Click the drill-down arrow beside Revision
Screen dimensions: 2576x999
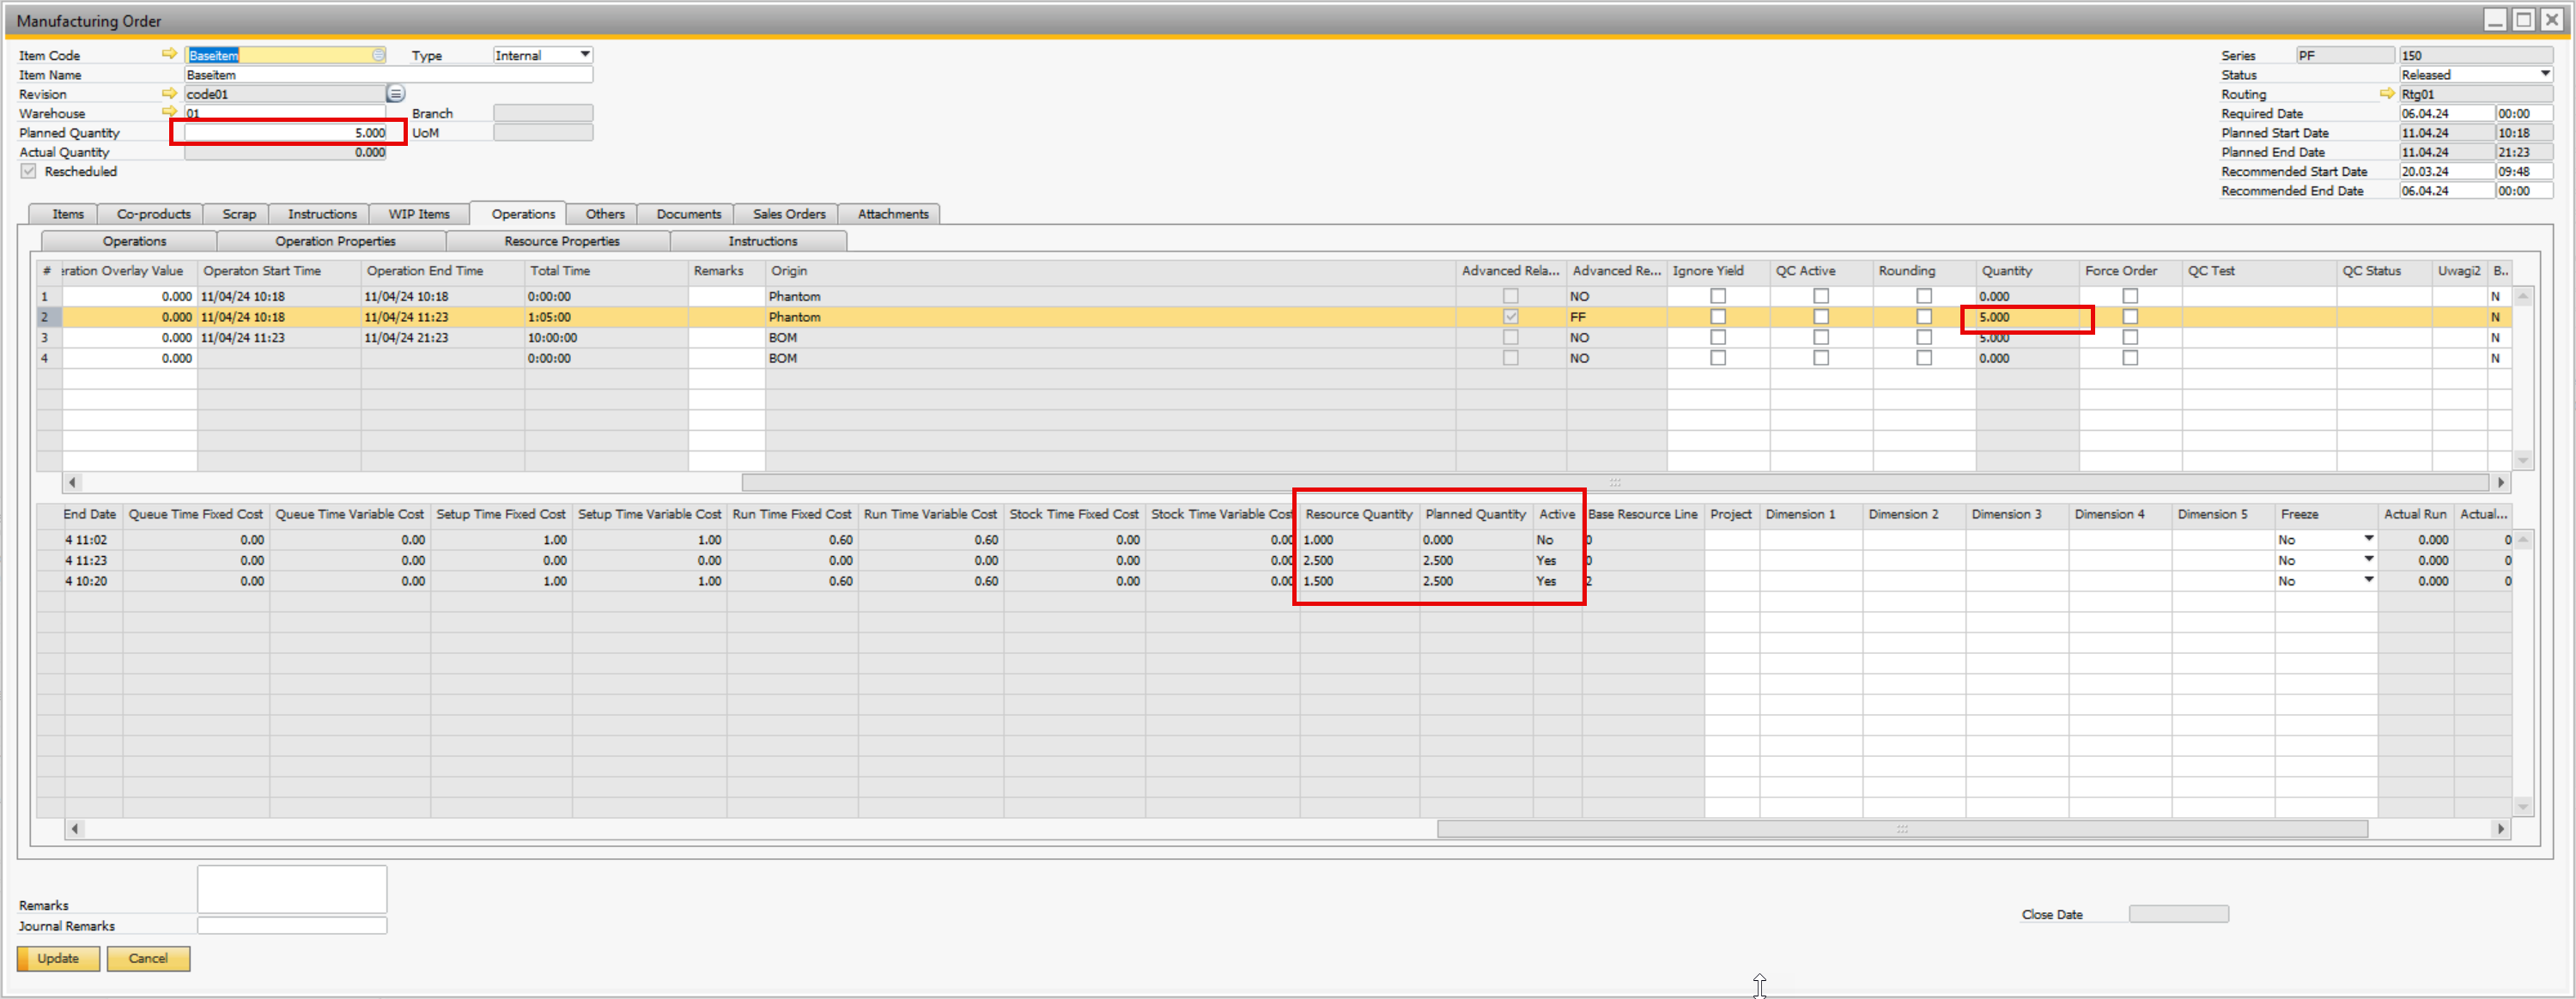pos(170,93)
